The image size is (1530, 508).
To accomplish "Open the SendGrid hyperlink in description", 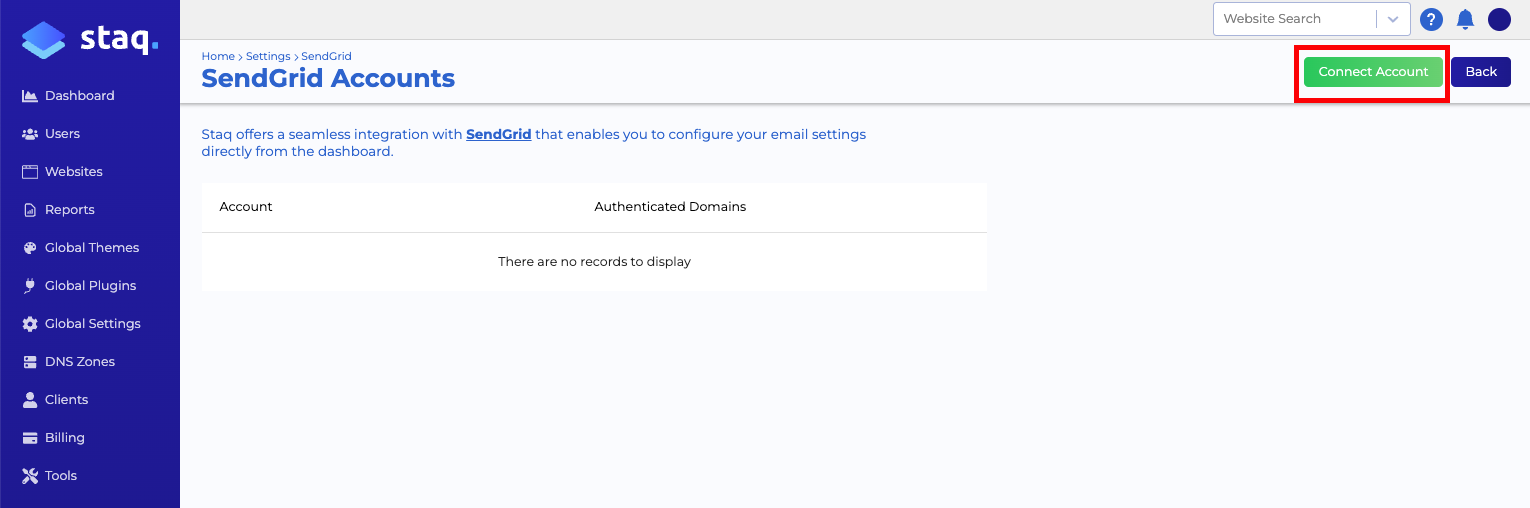I will (x=499, y=134).
